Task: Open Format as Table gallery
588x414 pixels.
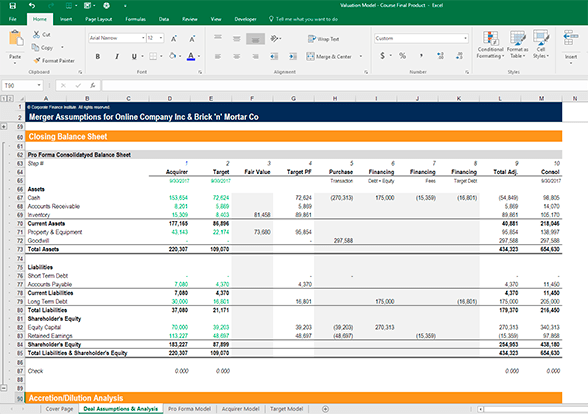Action: (x=518, y=45)
